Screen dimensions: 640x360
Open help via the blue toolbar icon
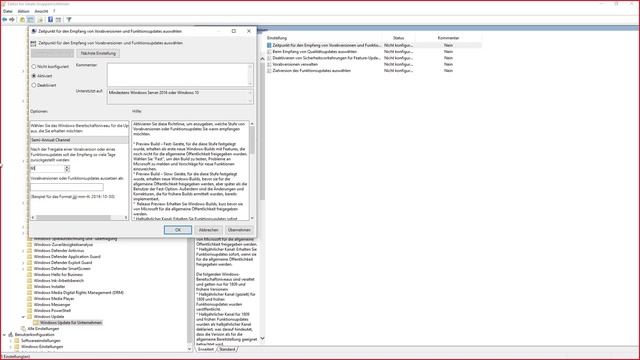click(50, 20)
